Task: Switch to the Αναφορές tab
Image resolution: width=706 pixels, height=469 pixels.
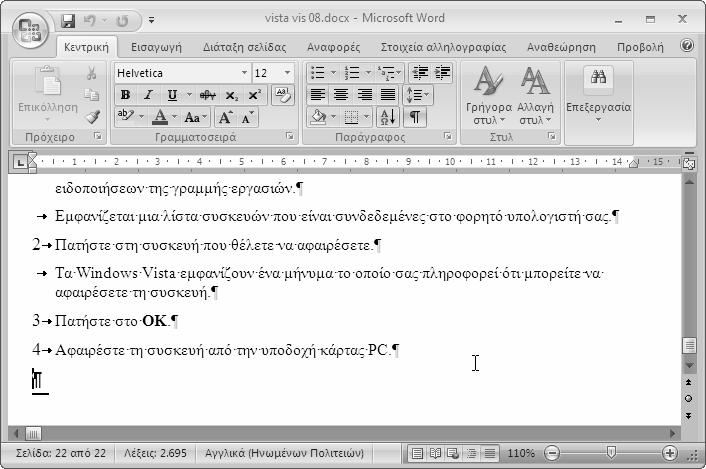Action: point(334,47)
